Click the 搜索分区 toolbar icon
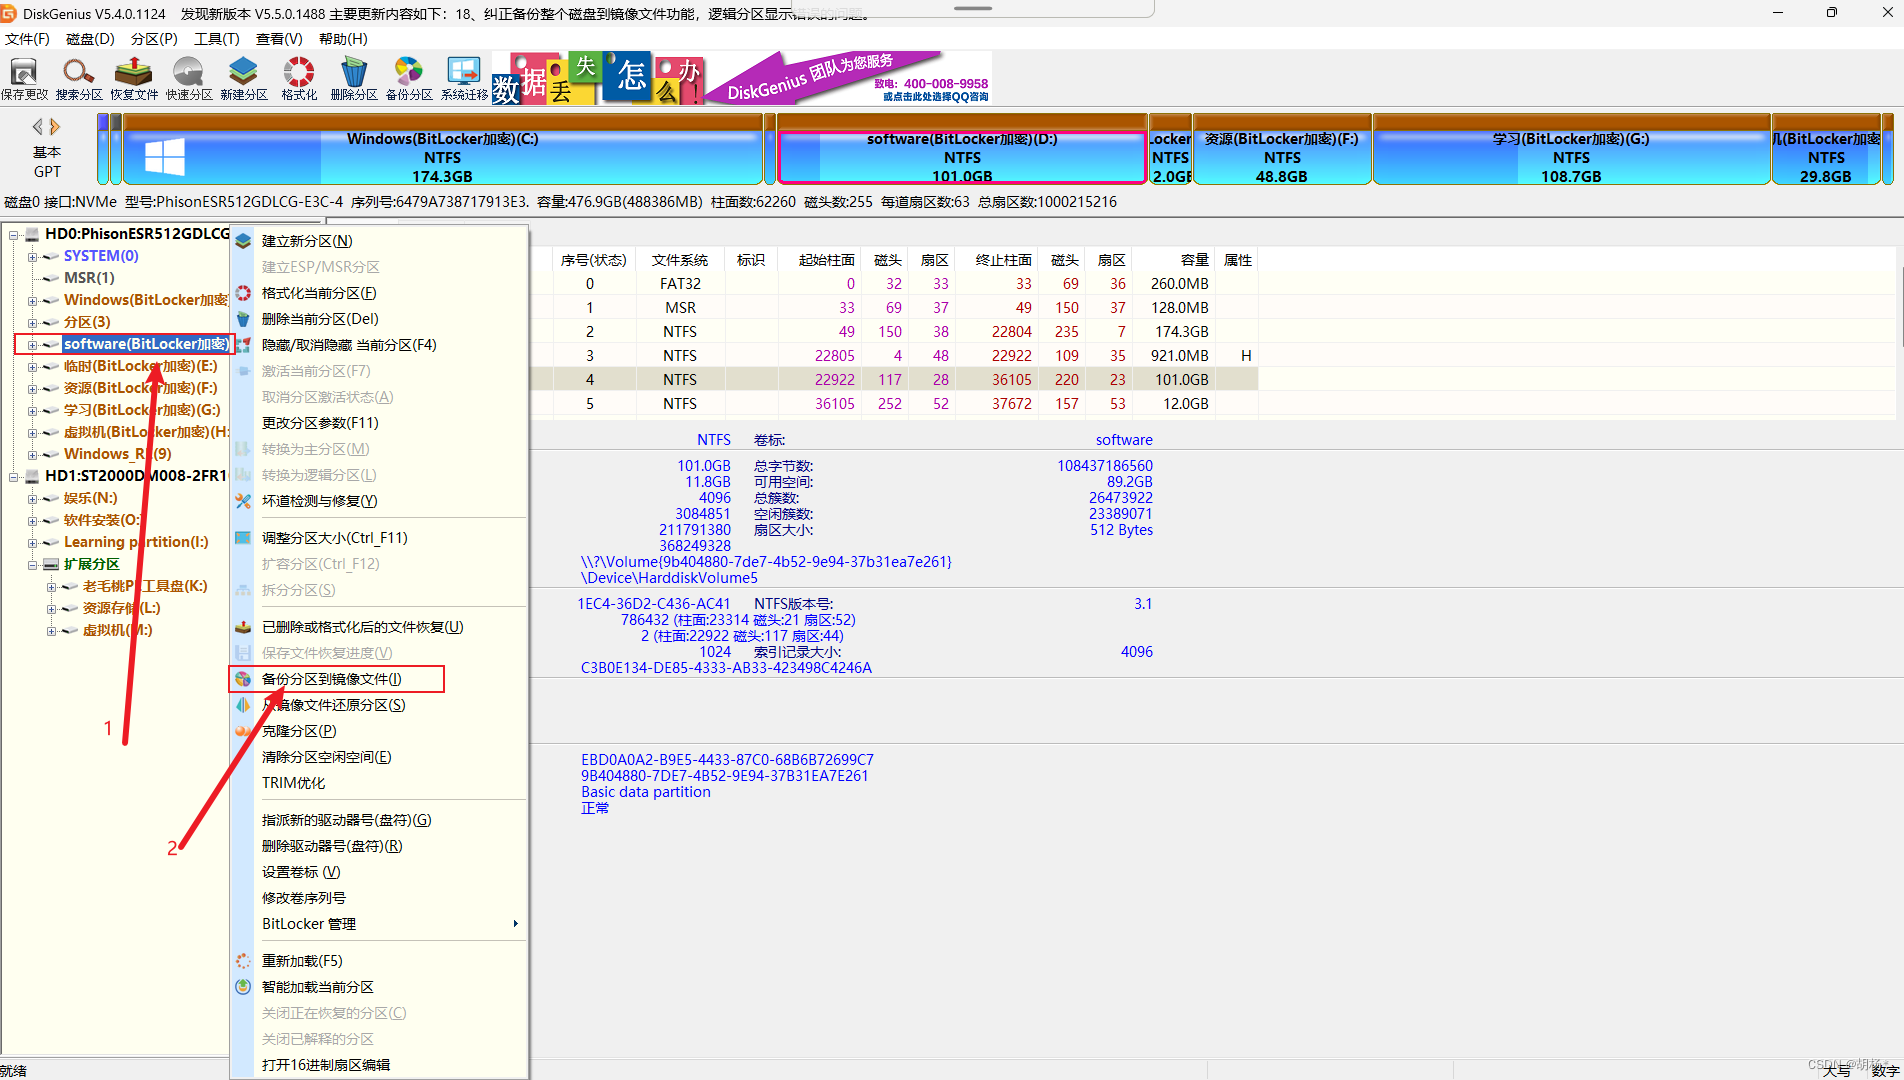The height and width of the screenshot is (1080, 1904). pos(79,78)
